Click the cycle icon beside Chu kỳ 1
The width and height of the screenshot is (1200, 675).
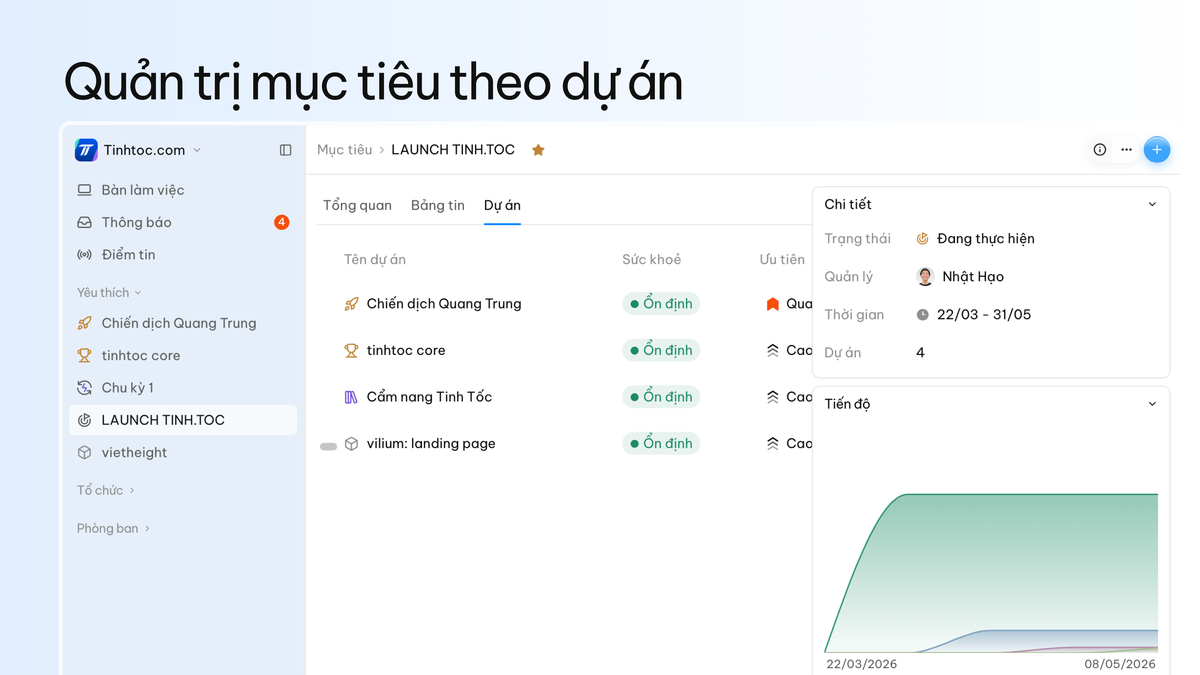coord(85,388)
